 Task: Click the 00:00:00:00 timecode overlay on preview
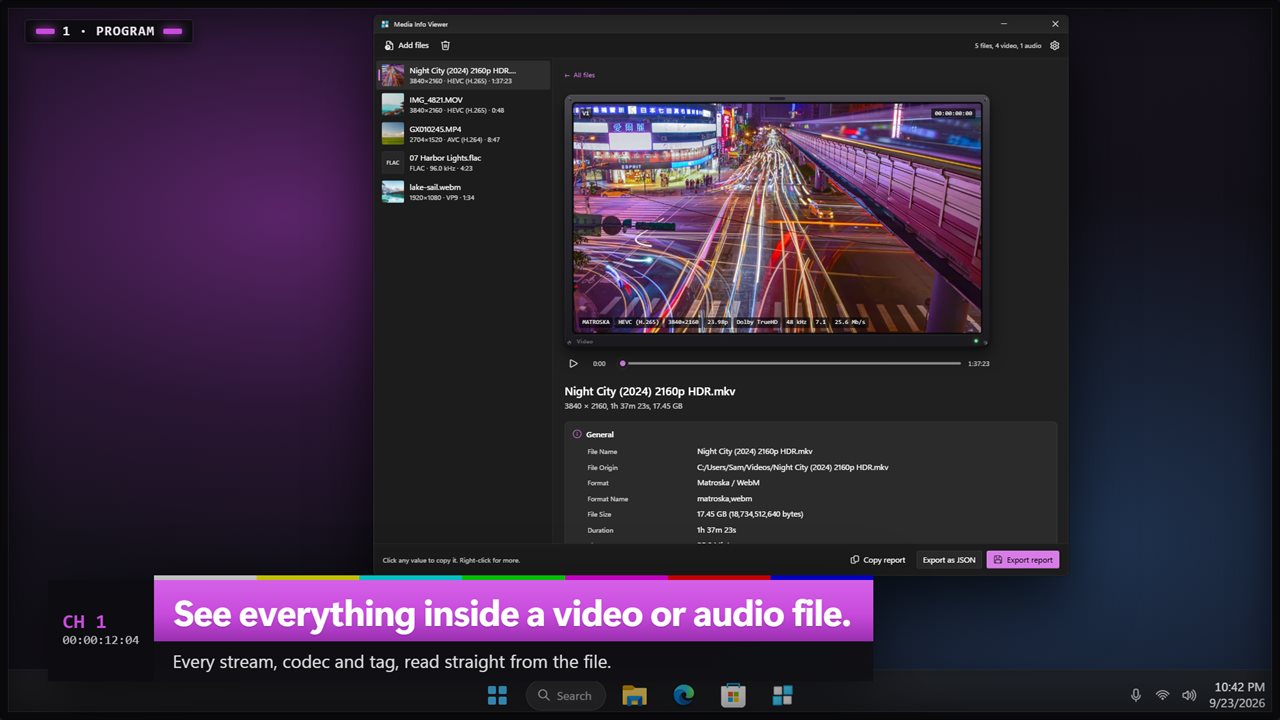pyautogui.click(x=953, y=113)
